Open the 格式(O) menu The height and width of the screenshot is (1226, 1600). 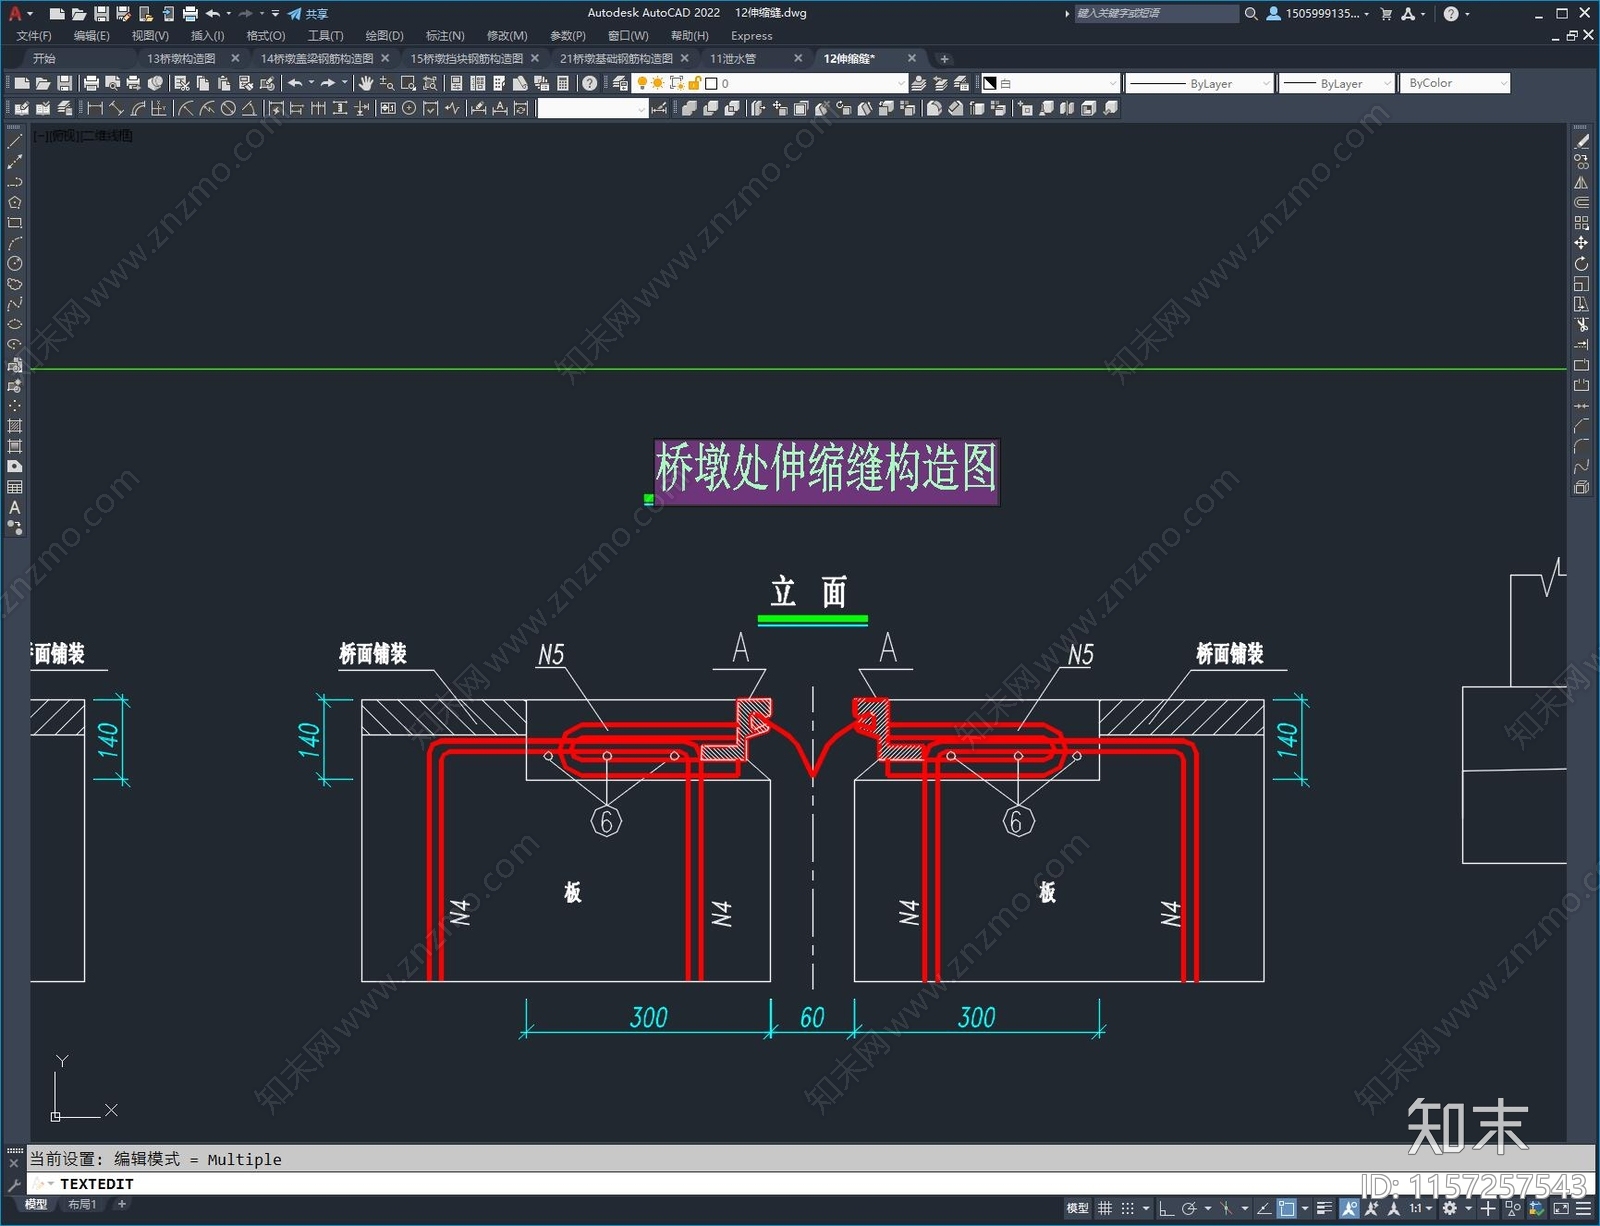tap(266, 36)
